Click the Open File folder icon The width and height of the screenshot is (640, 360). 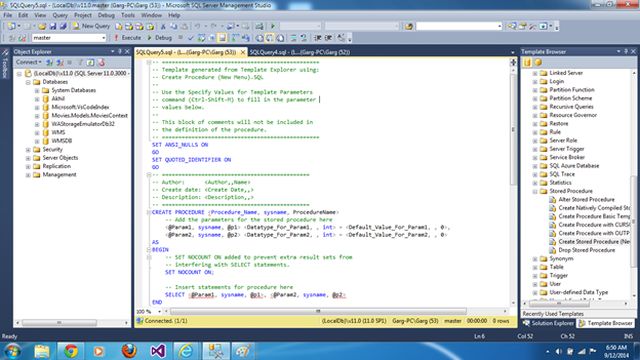(42, 26)
